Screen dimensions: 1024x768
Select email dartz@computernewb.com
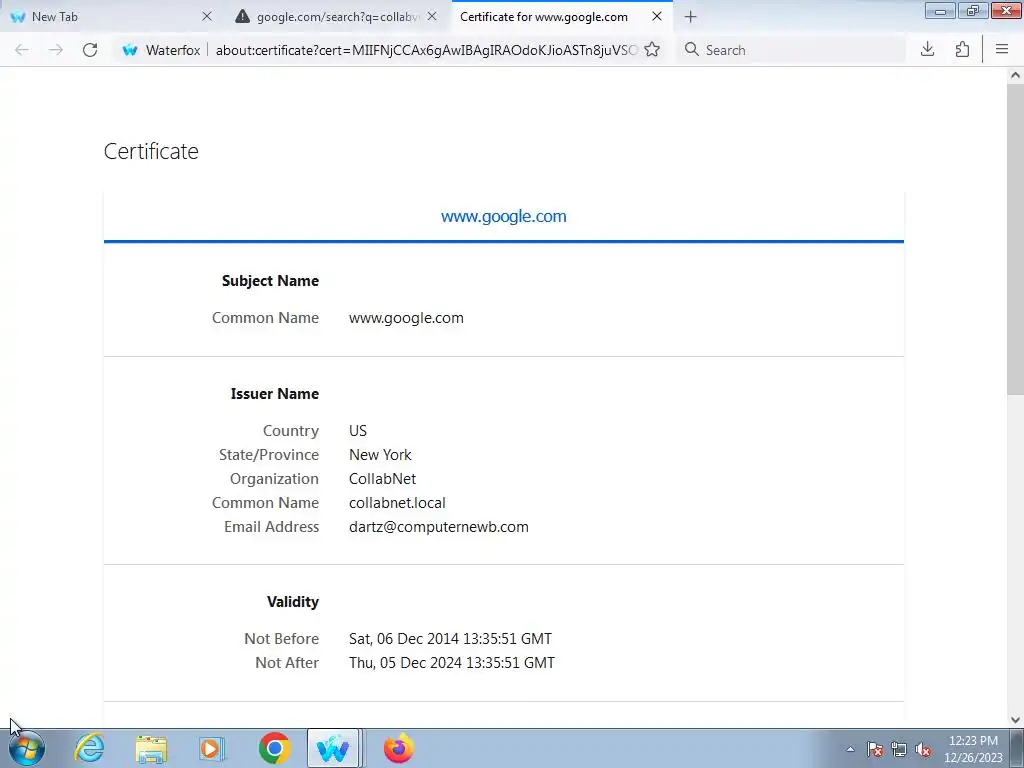[439, 527]
